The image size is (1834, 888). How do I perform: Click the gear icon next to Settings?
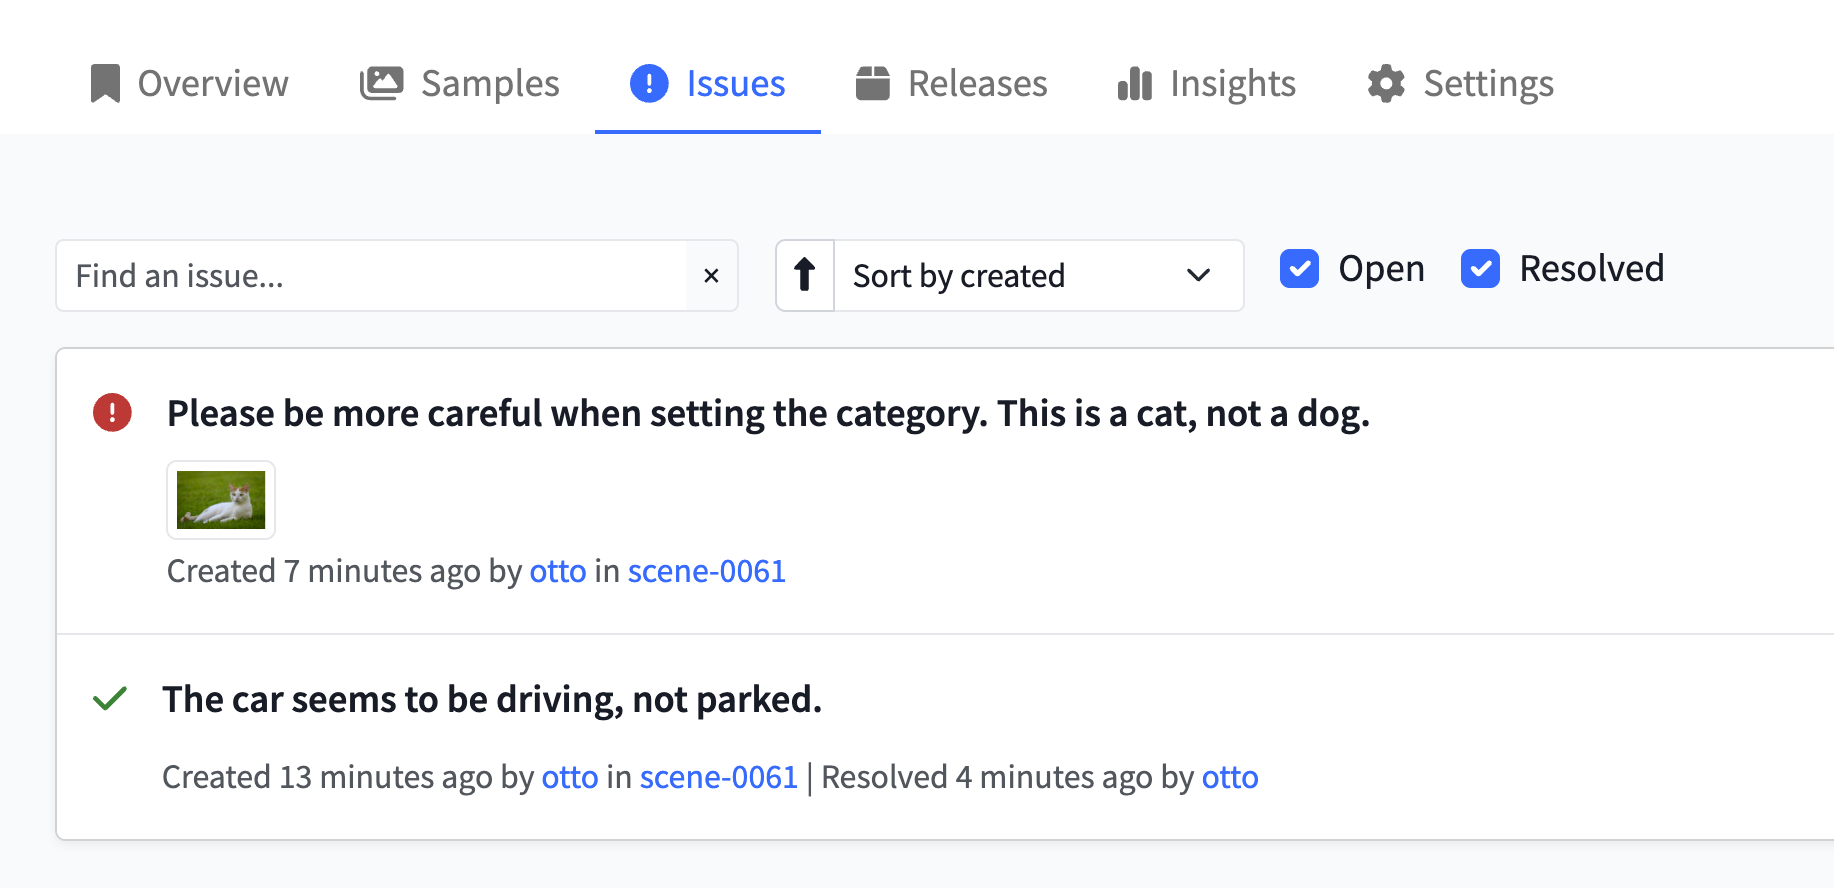tap(1386, 84)
